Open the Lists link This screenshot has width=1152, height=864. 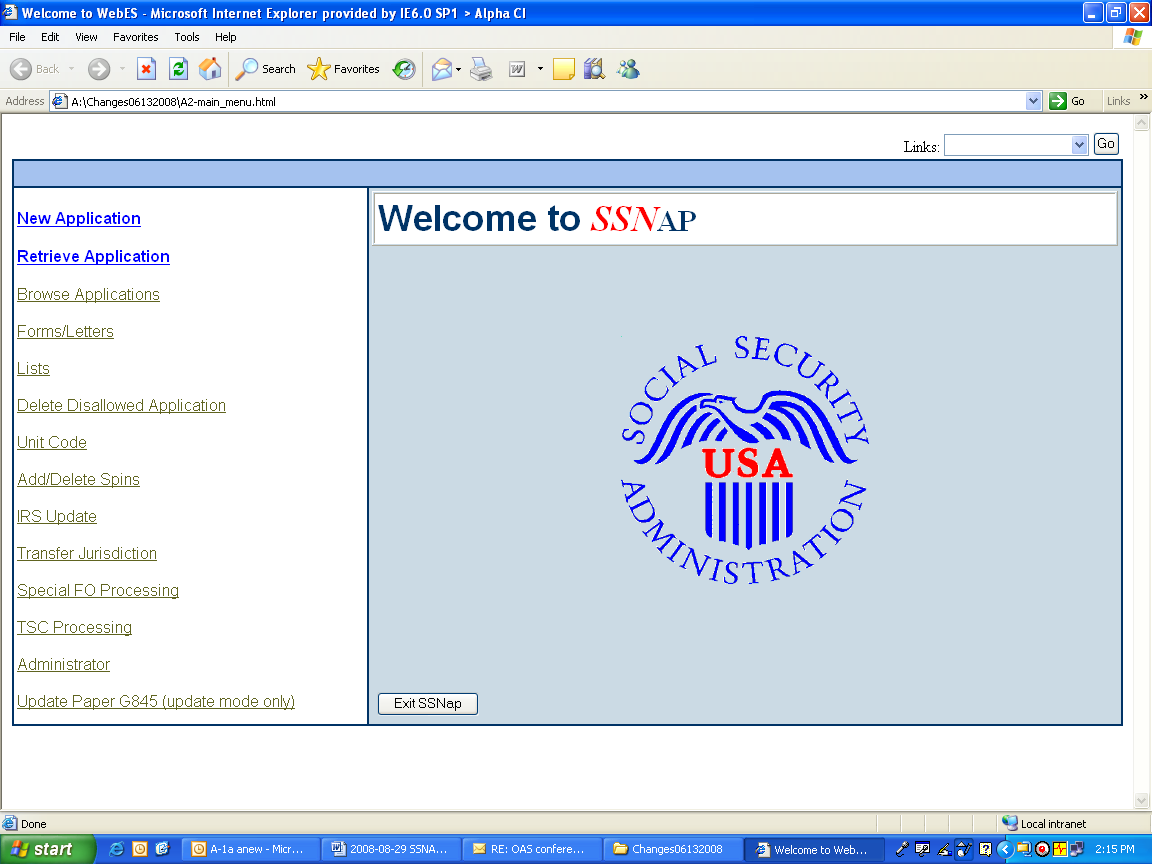point(33,368)
